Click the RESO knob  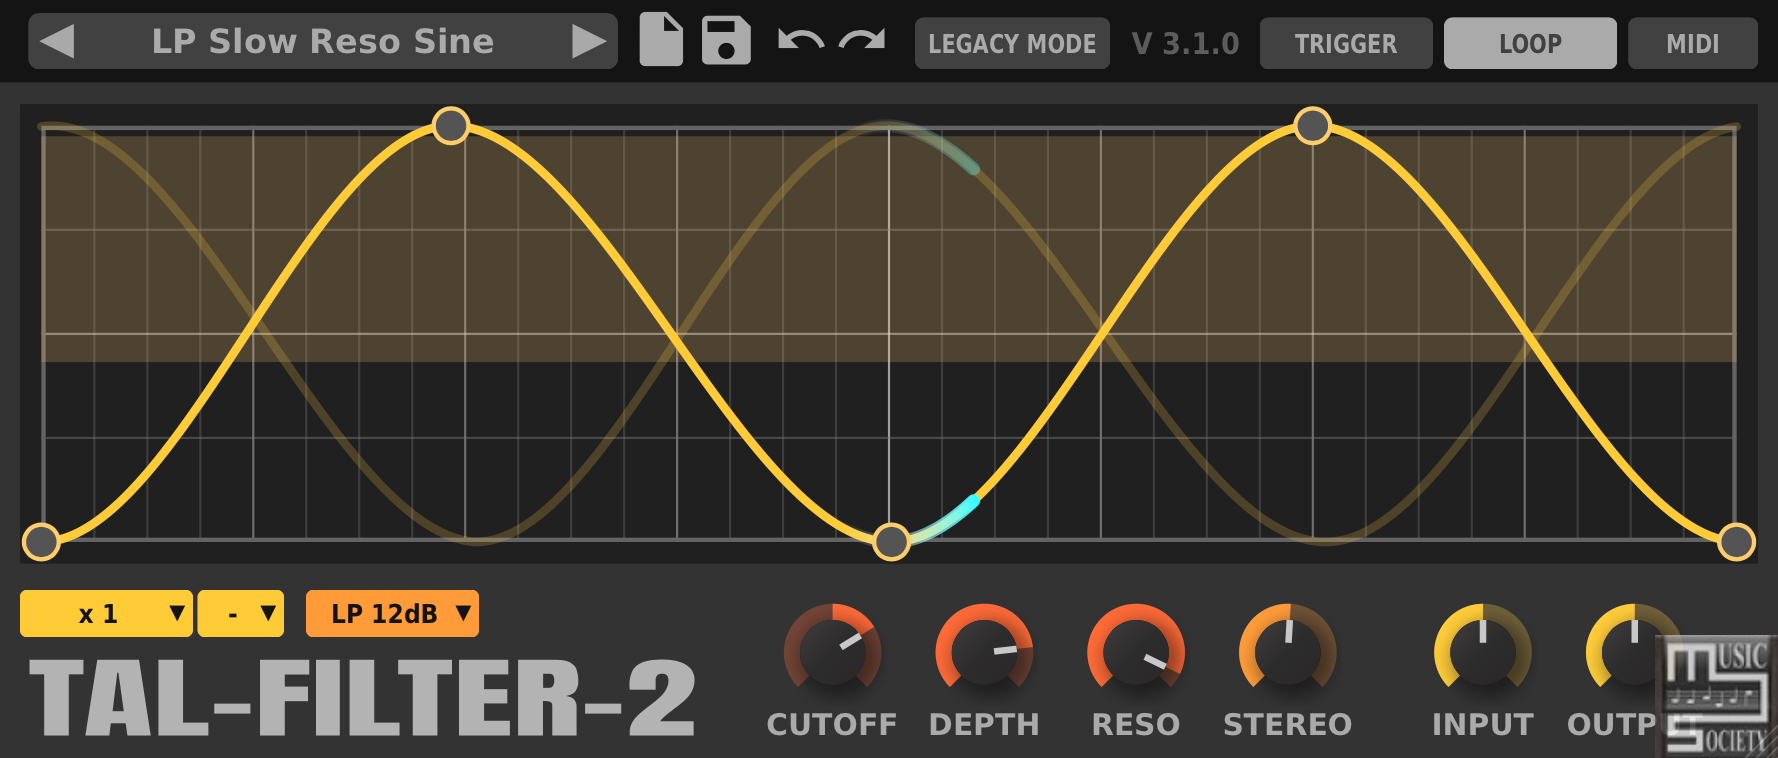[x=1136, y=652]
